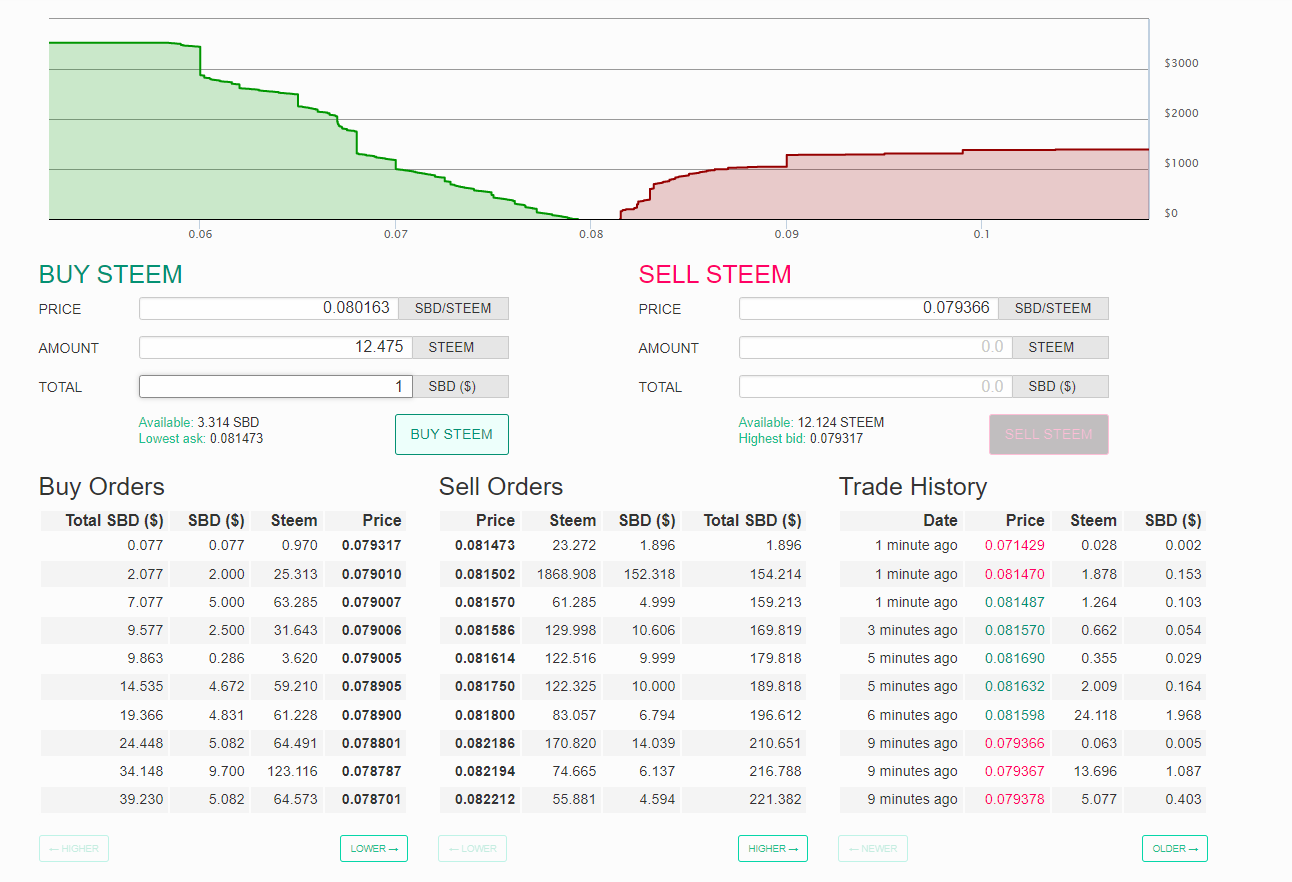Click the Available 3.314 SBD balance link
1292x882 pixels.
coord(228,422)
